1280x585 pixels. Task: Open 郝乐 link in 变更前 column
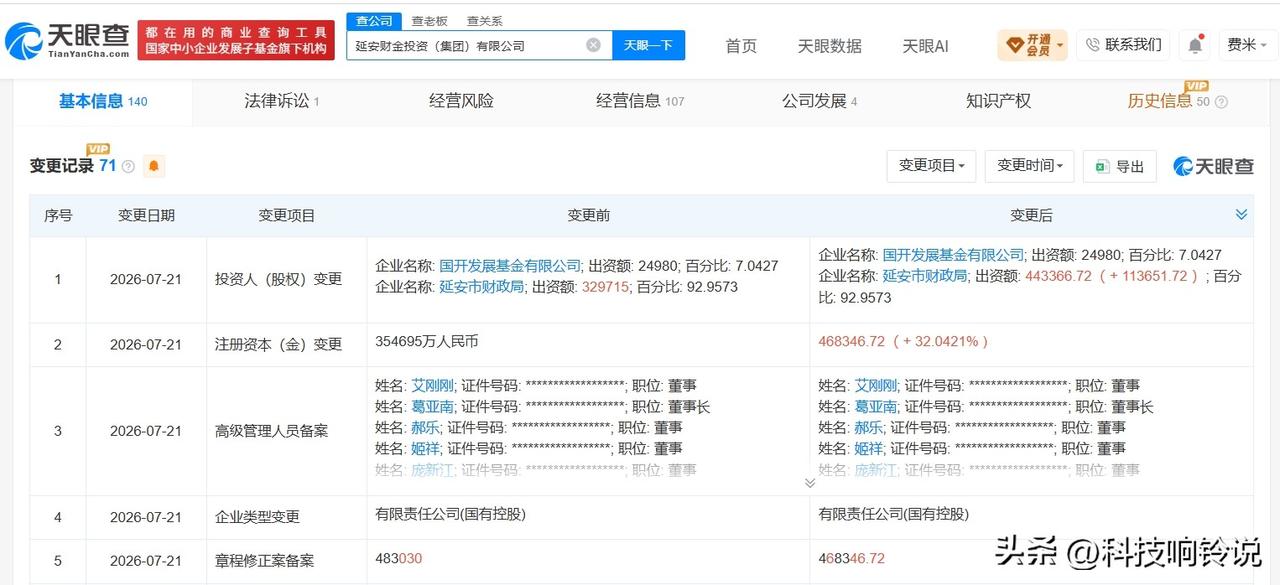pos(426,427)
